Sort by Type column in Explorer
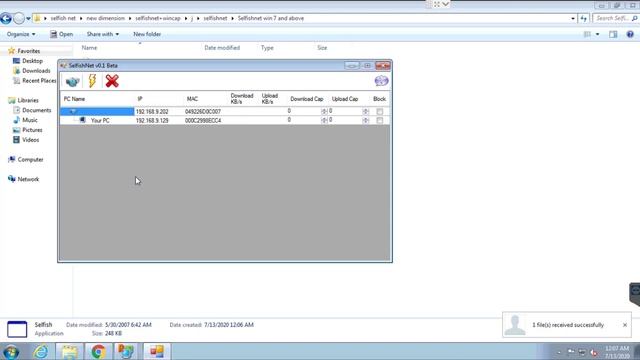 click(267, 48)
